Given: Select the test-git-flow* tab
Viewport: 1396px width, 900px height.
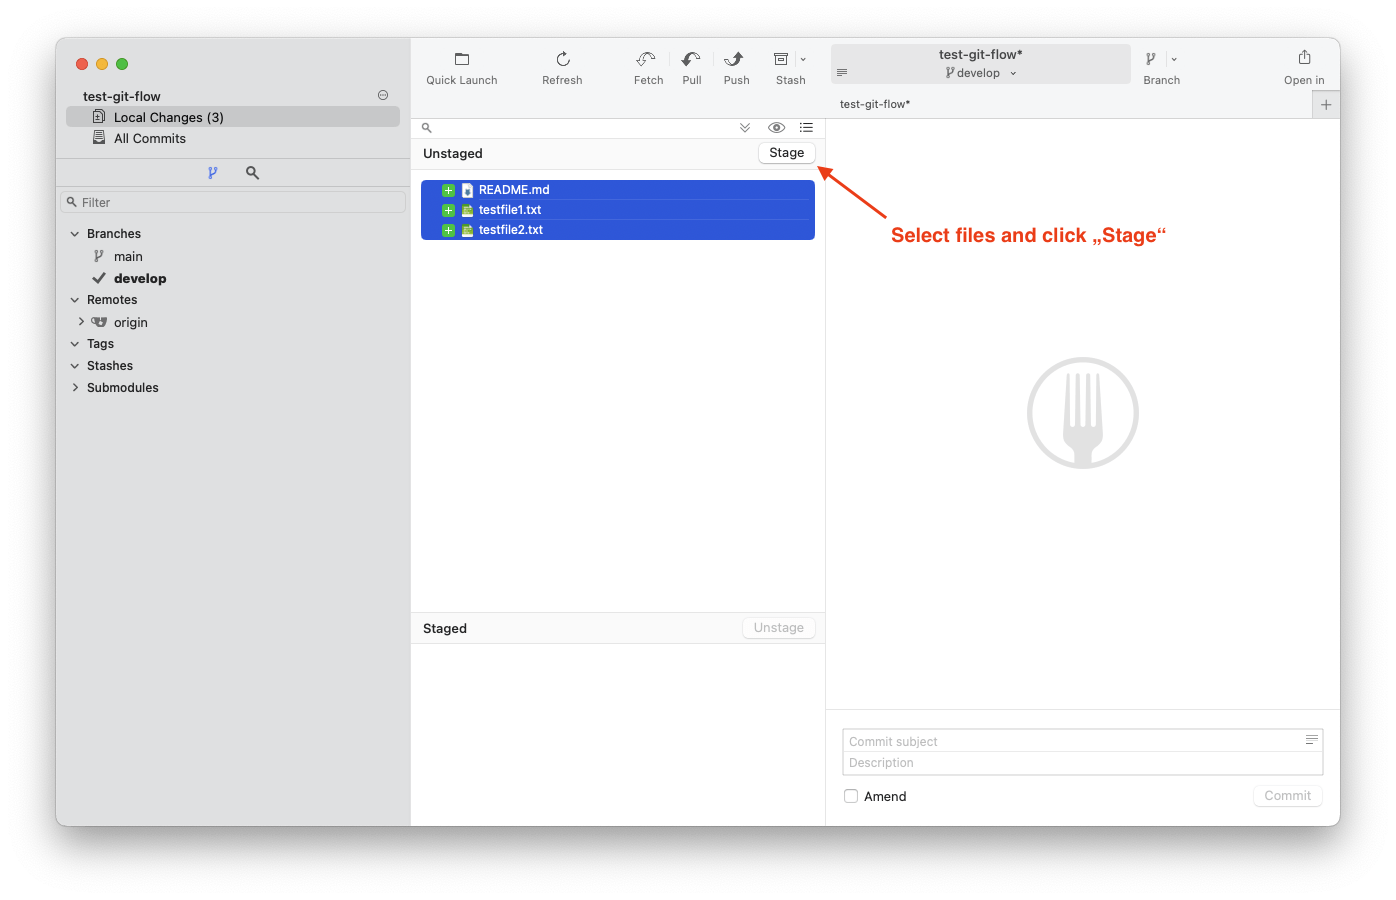Looking at the screenshot, I should click(875, 104).
